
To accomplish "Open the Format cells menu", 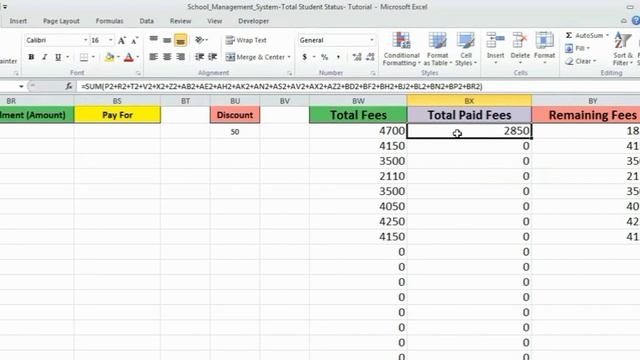I will pos(544,48).
